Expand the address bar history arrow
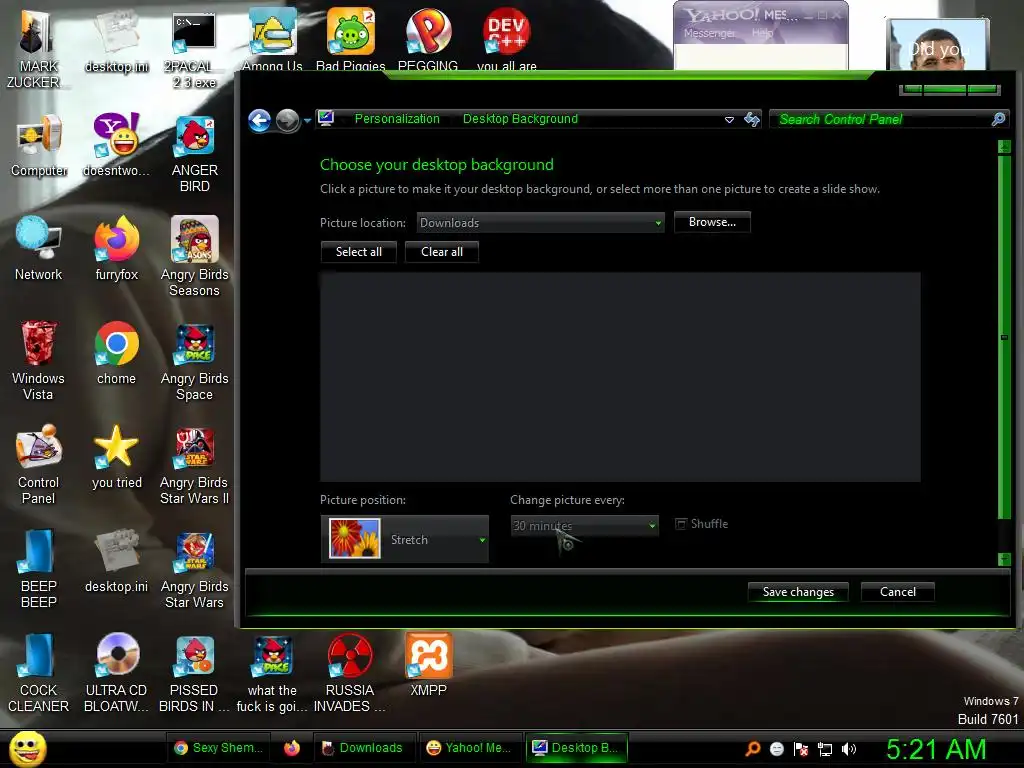 point(729,120)
